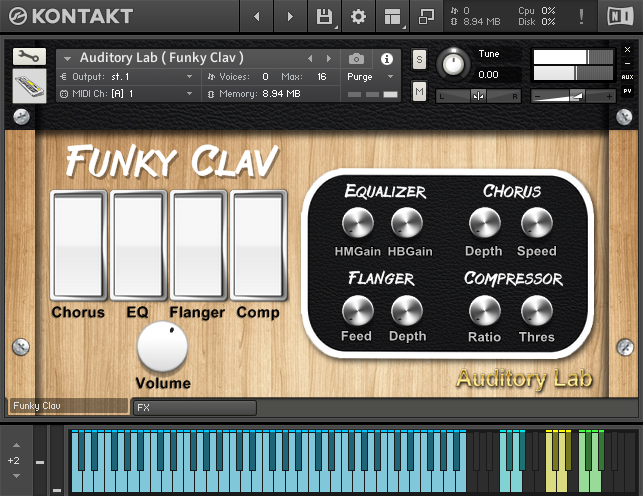Select the Funky Clav tab
This screenshot has width=643, height=496.
click(66, 407)
